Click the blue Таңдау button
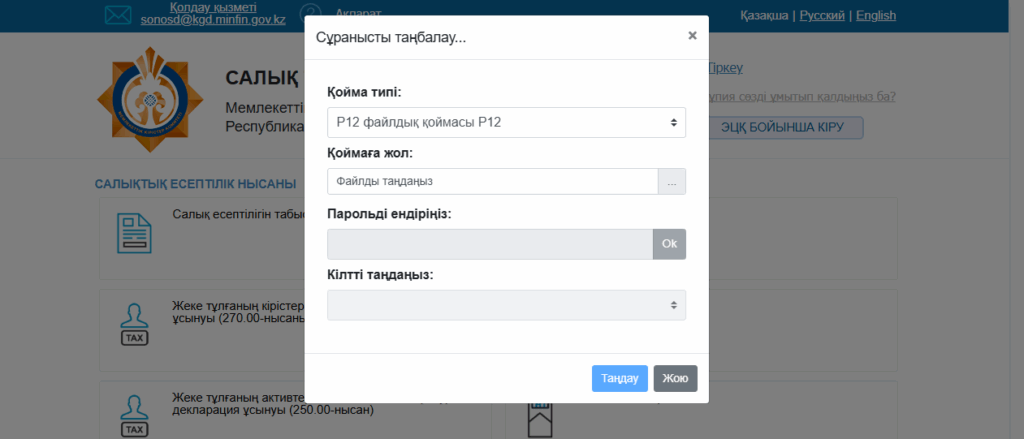 click(620, 378)
